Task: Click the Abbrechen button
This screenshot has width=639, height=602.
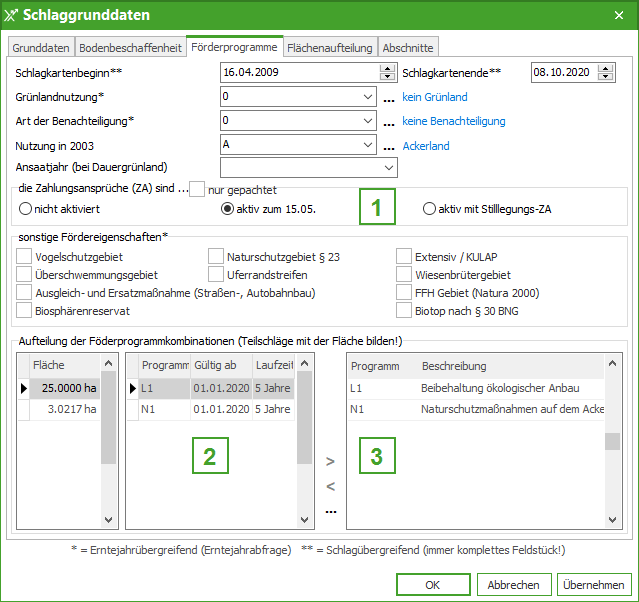Action: click(514, 585)
